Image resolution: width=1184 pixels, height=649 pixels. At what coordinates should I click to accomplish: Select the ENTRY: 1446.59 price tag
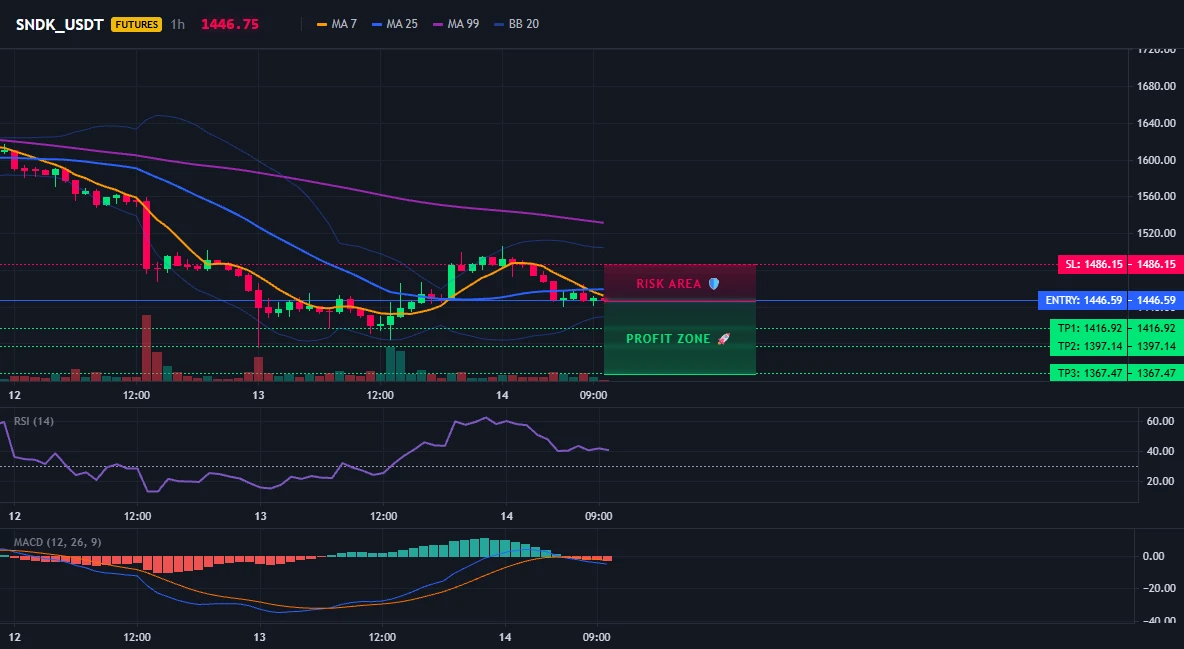(1084, 301)
